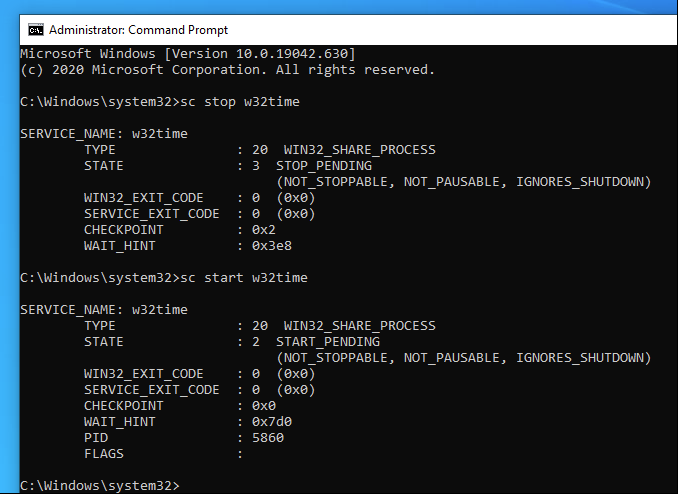The width and height of the screenshot is (678, 494).
Task: Click the Administrator: Command Prompt title text
Action: click(138, 30)
